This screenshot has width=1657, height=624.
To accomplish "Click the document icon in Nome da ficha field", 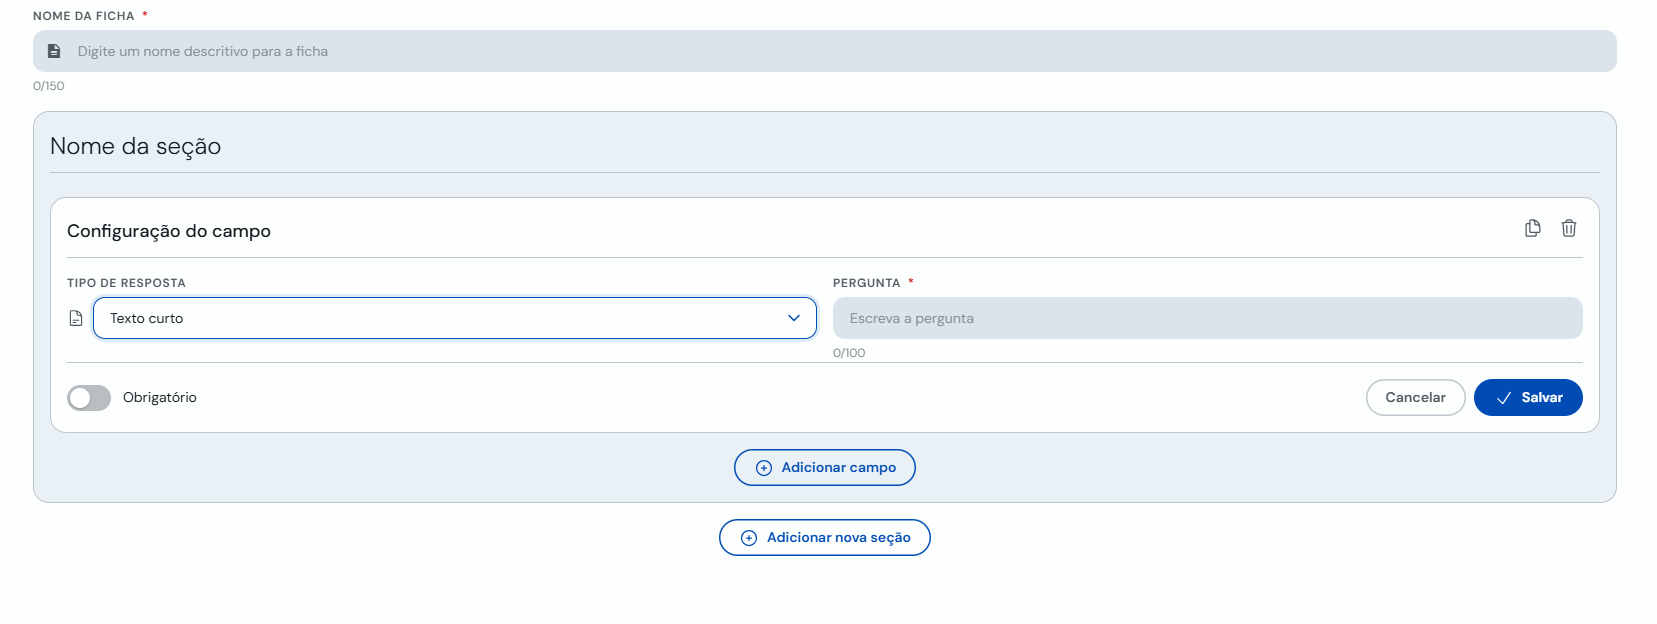I will click(55, 51).
